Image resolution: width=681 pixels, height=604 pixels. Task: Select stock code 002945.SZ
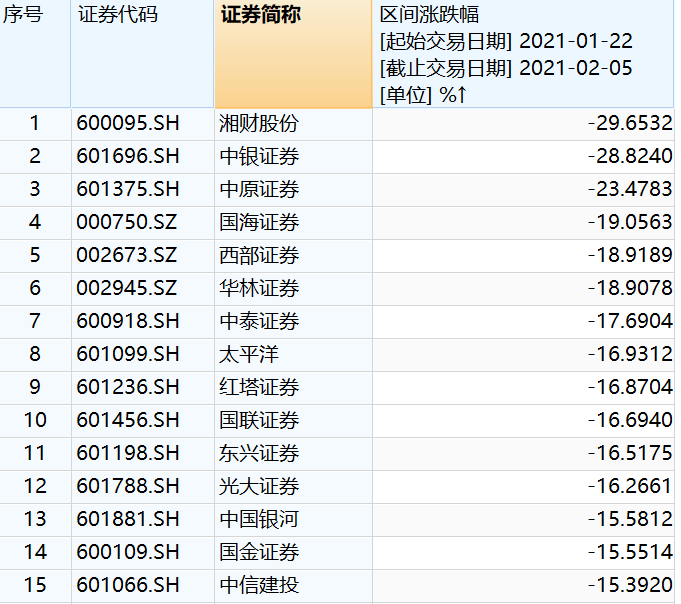[126, 288]
